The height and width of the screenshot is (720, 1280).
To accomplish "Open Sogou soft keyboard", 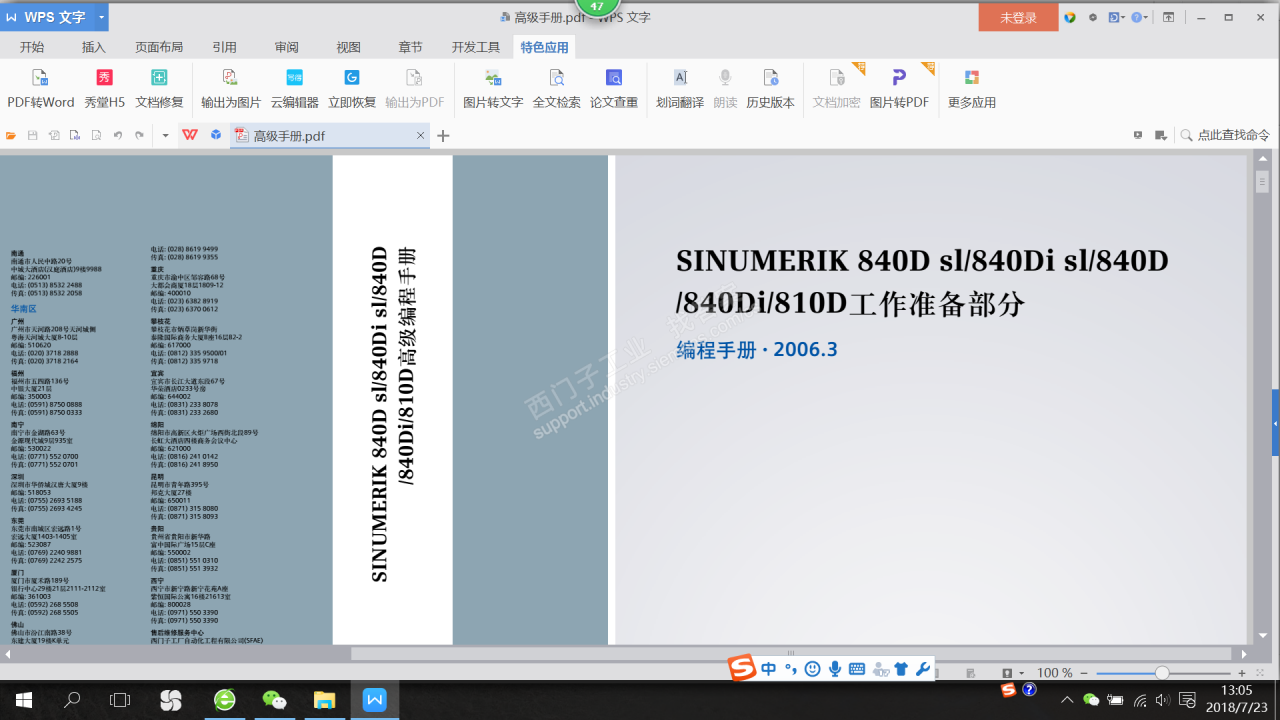I will 857,669.
